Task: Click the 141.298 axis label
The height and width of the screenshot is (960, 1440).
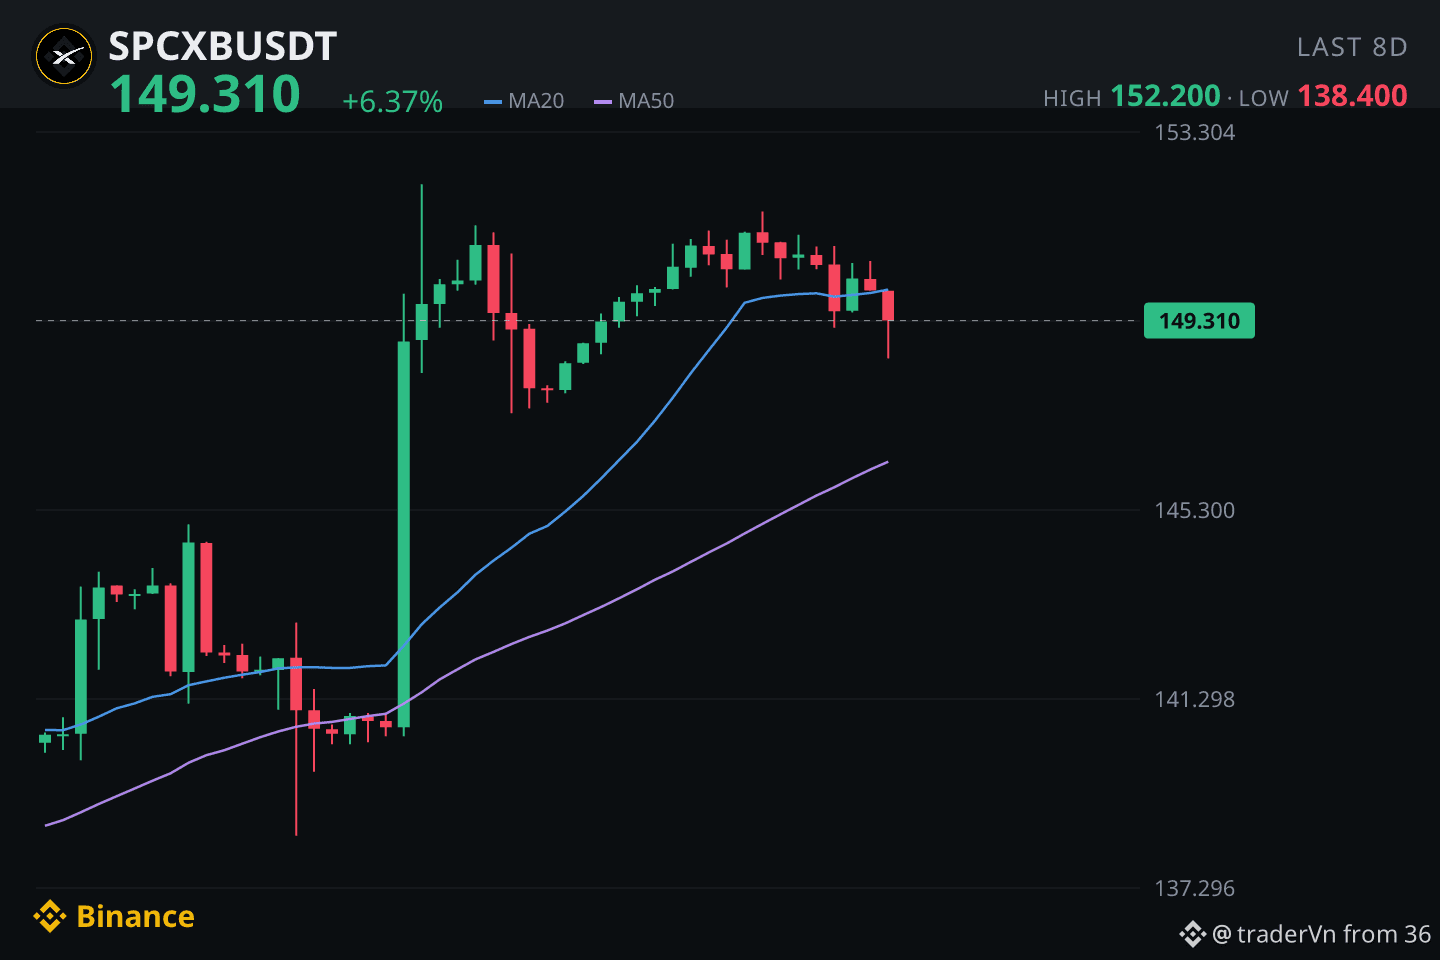Action: (1195, 699)
